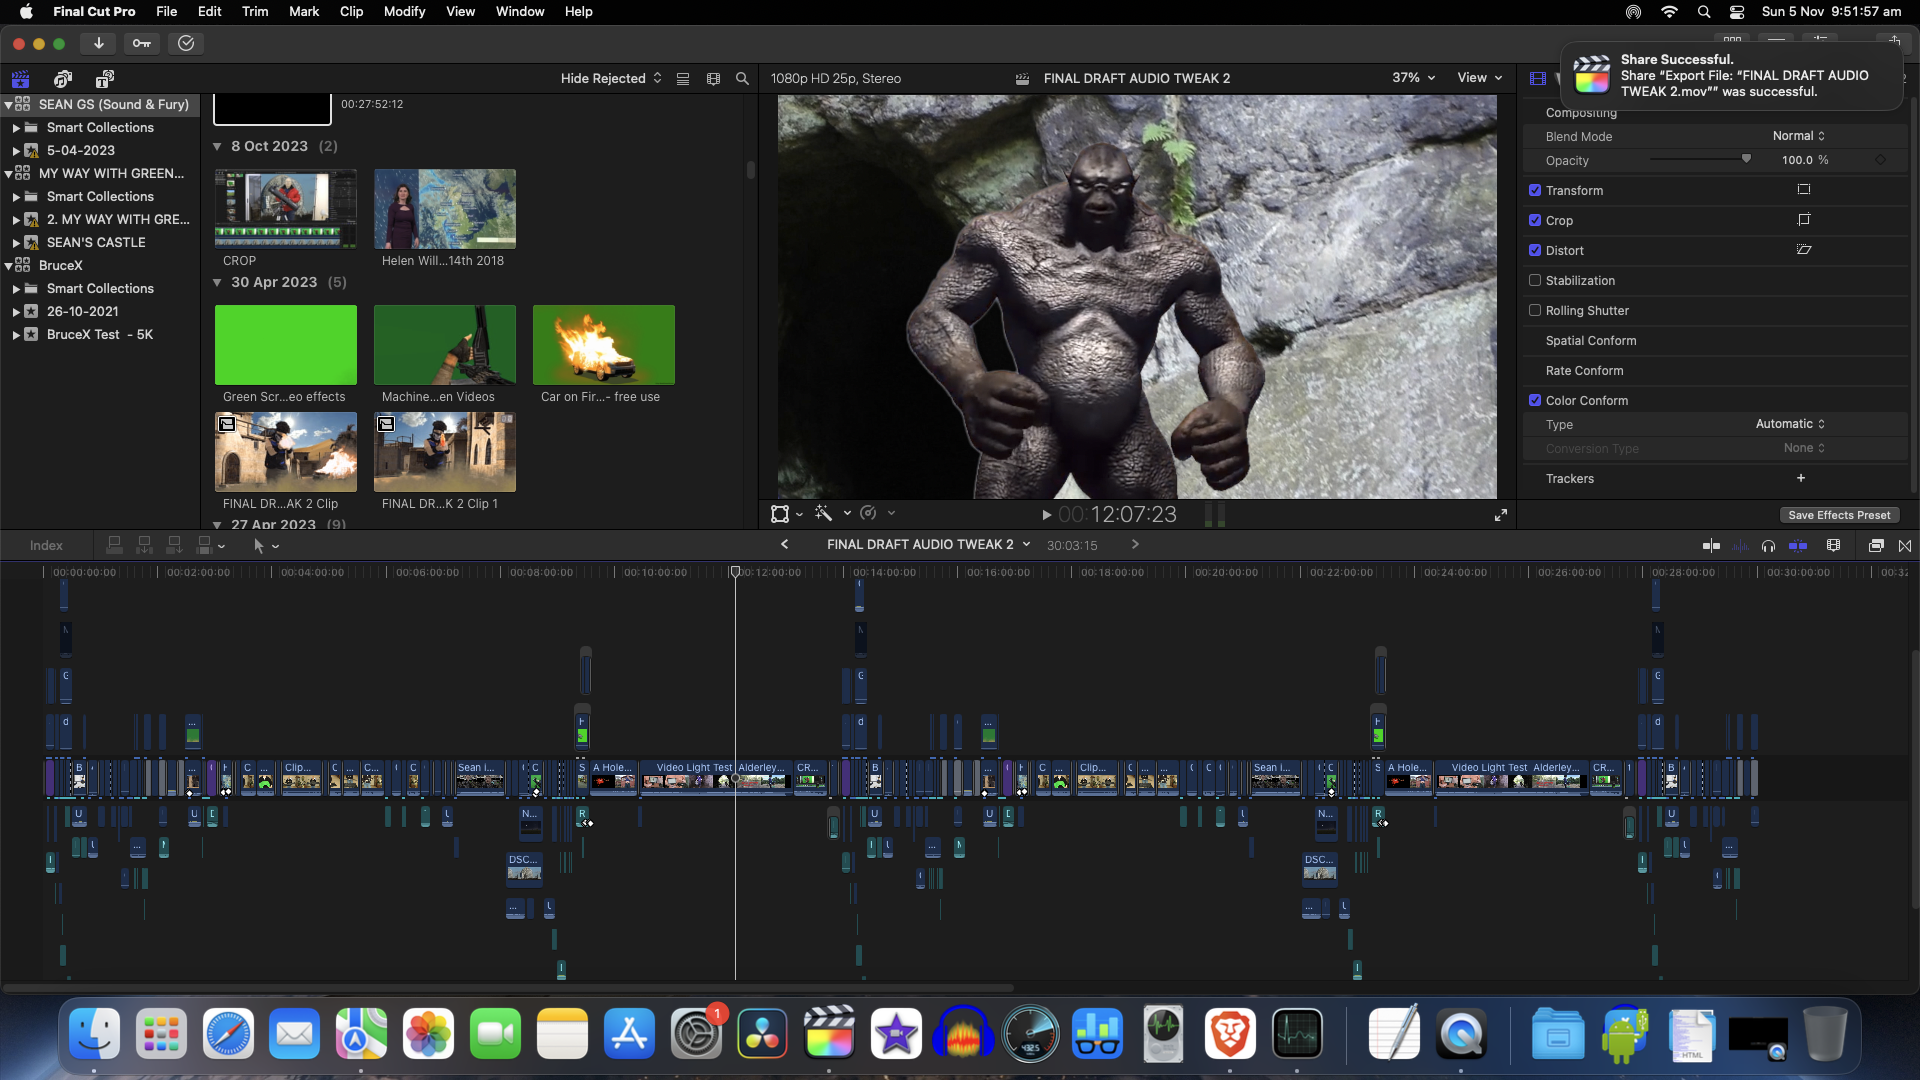The width and height of the screenshot is (1920, 1080).
Task: Enable the Rolling Shutter checkbox
Action: (x=1535, y=311)
